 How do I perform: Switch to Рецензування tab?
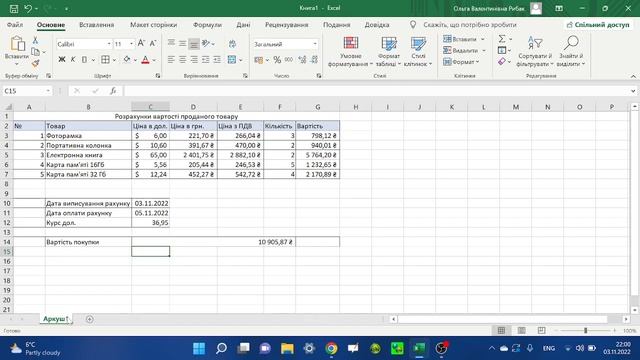[287, 25]
